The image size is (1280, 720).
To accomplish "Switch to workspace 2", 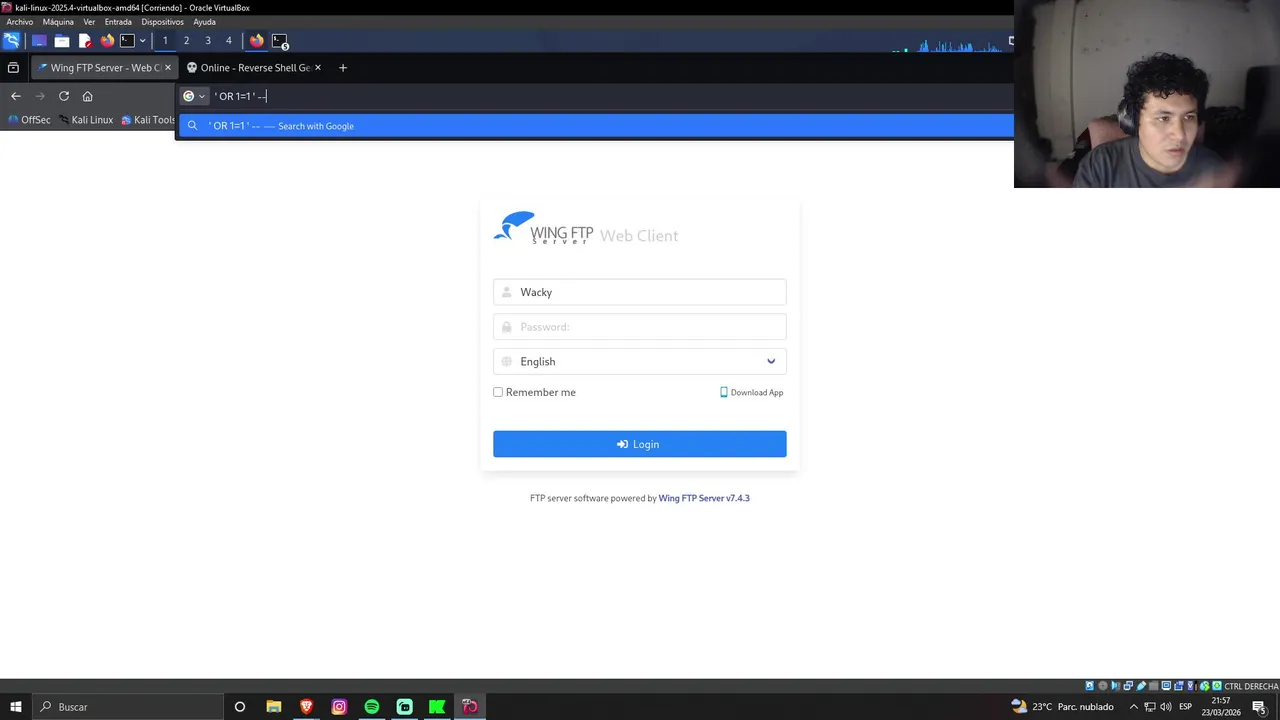I will [x=186, y=41].
